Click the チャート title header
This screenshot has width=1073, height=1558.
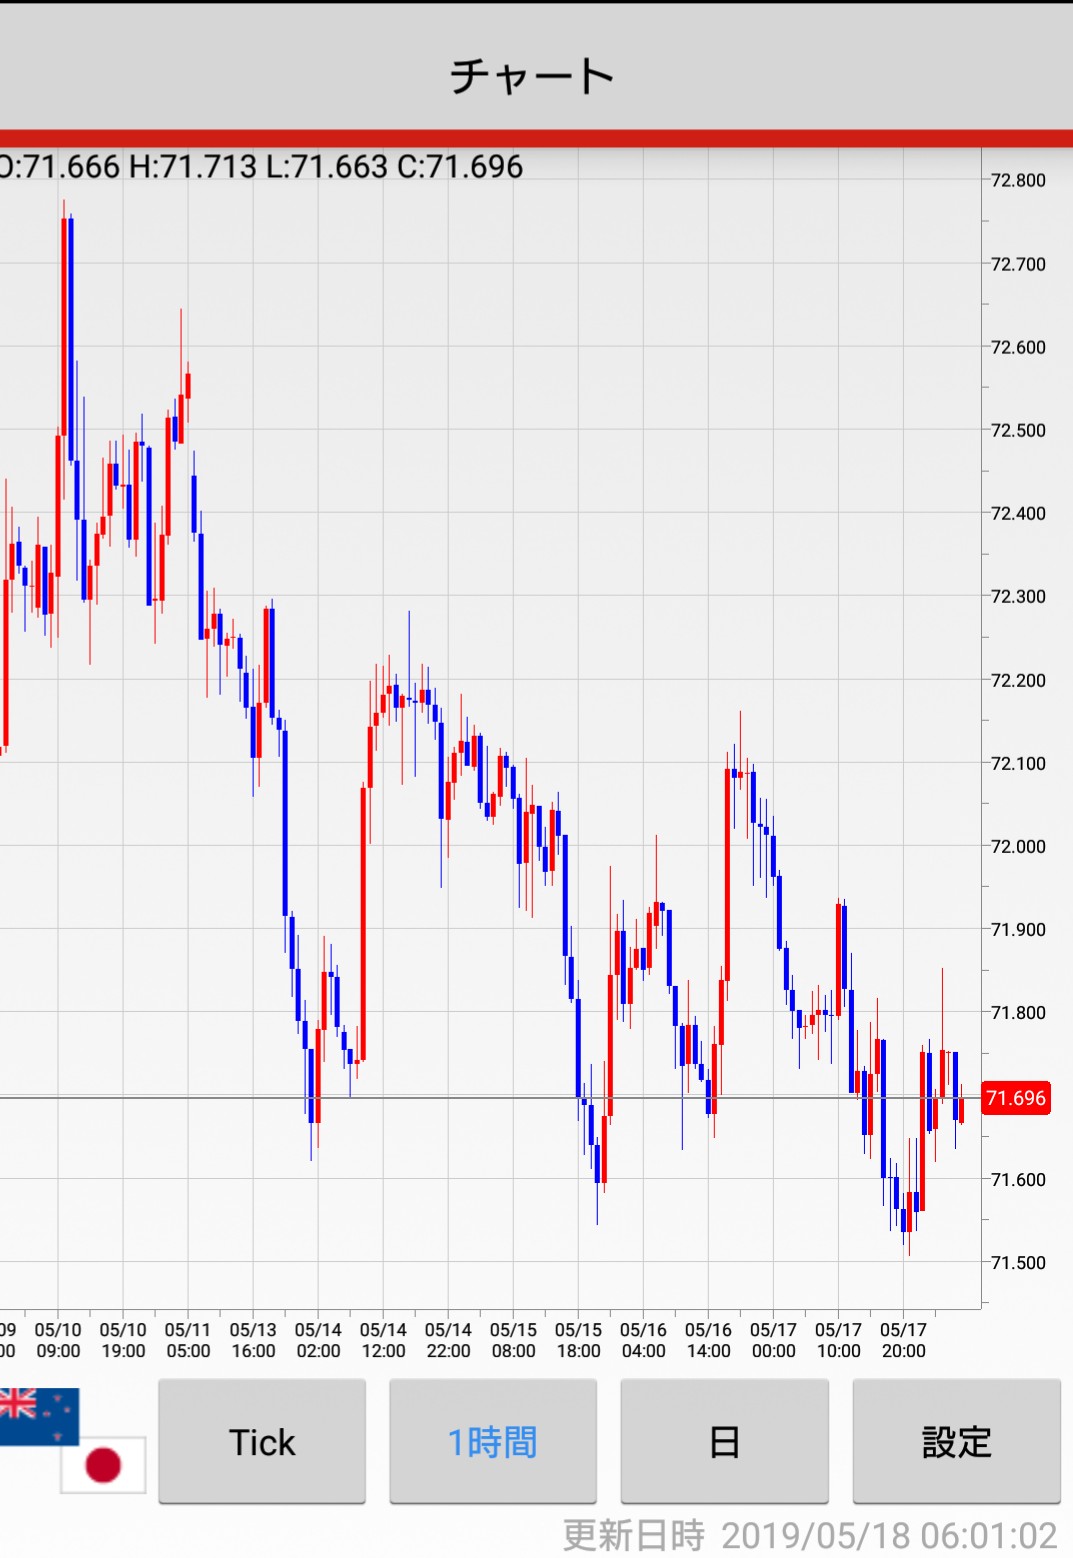point(532,76)
